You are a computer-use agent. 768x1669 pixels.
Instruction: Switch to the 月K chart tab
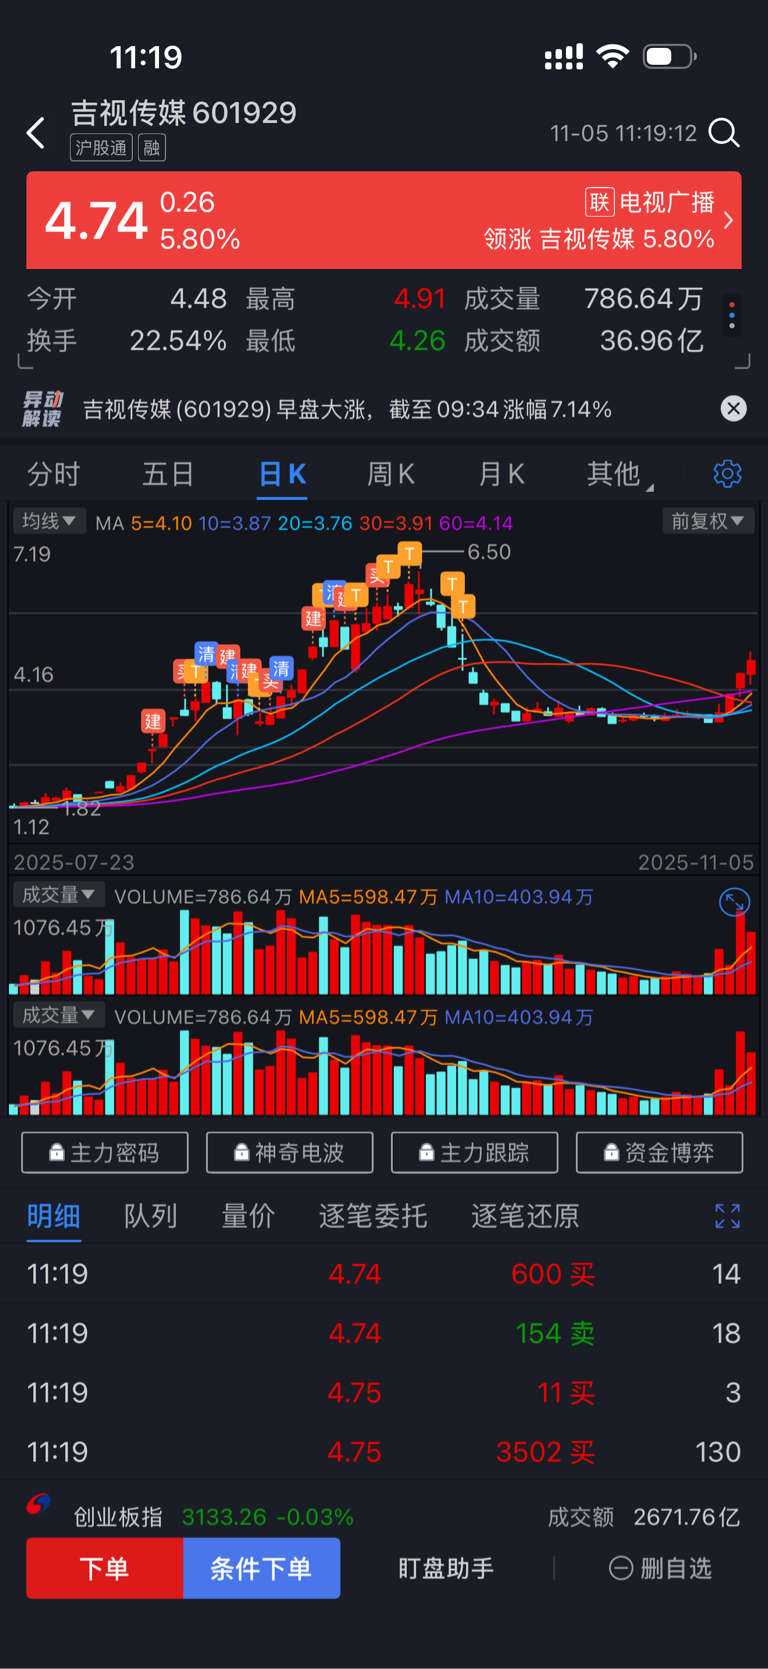(x=502, y=474)
